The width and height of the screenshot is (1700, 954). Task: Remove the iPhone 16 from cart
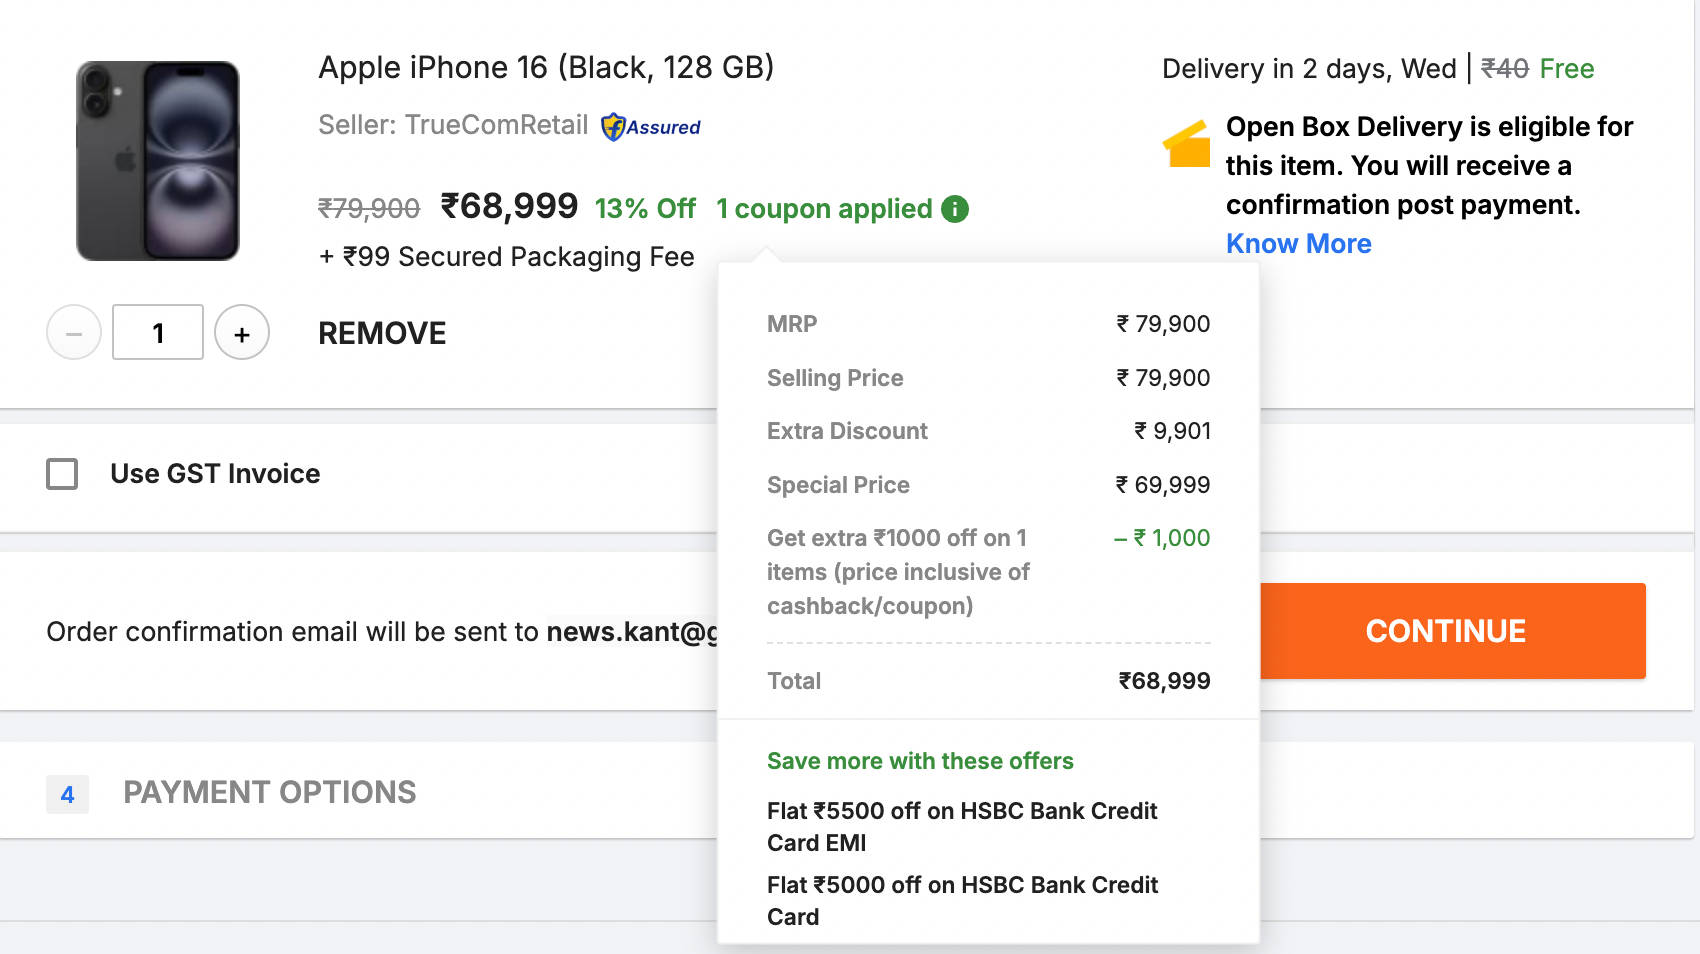pos(382,333)
